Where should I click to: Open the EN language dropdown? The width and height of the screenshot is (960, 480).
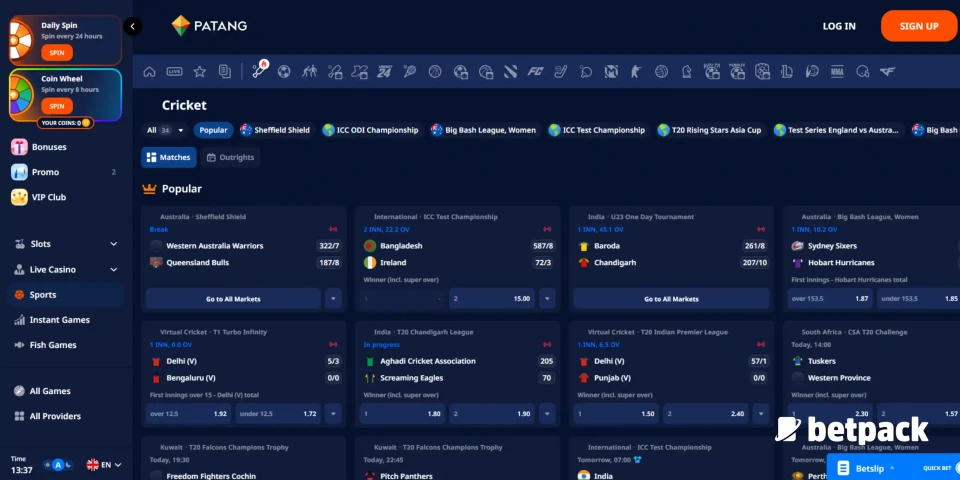click(104, 464)
